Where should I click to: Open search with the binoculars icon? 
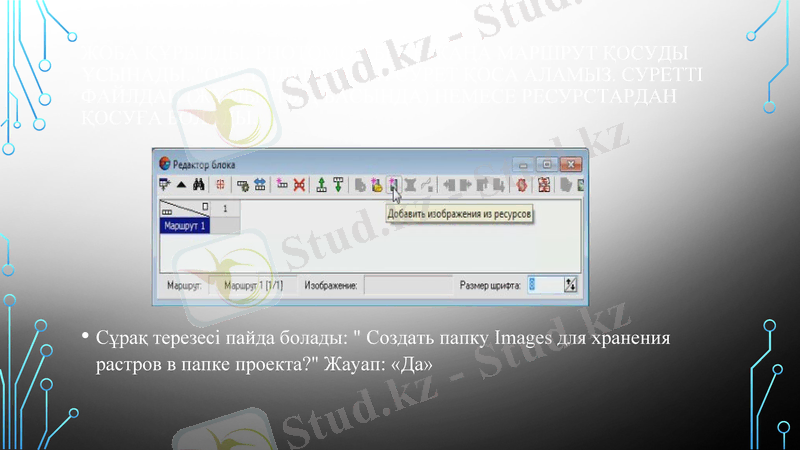click(198, 185)
